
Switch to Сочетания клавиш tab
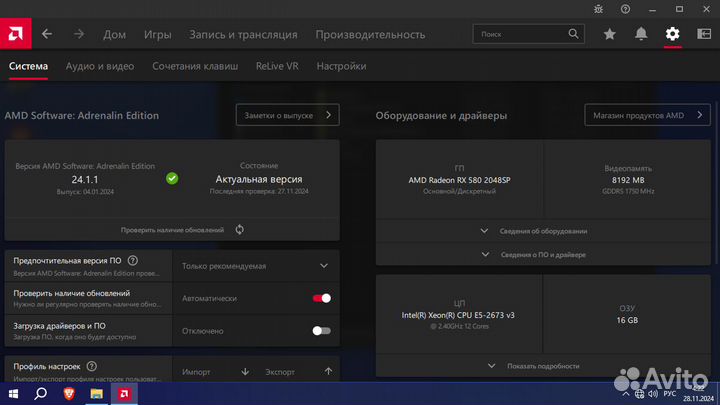[x=195, y=66]
